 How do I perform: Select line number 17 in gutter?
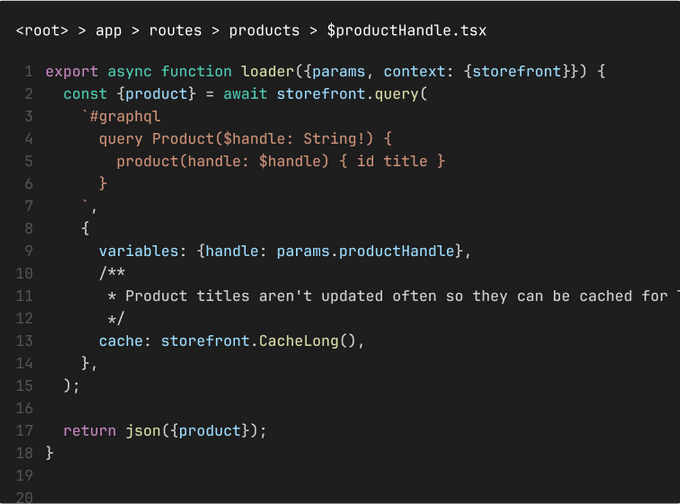coord(24,431)
